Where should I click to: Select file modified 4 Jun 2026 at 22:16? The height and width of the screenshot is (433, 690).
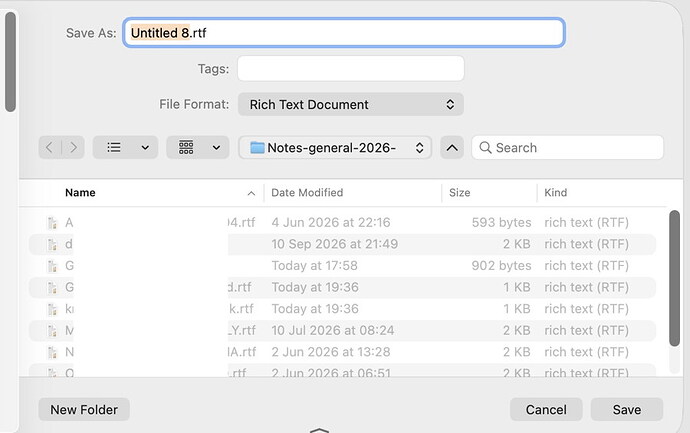(x=342, y=223)
